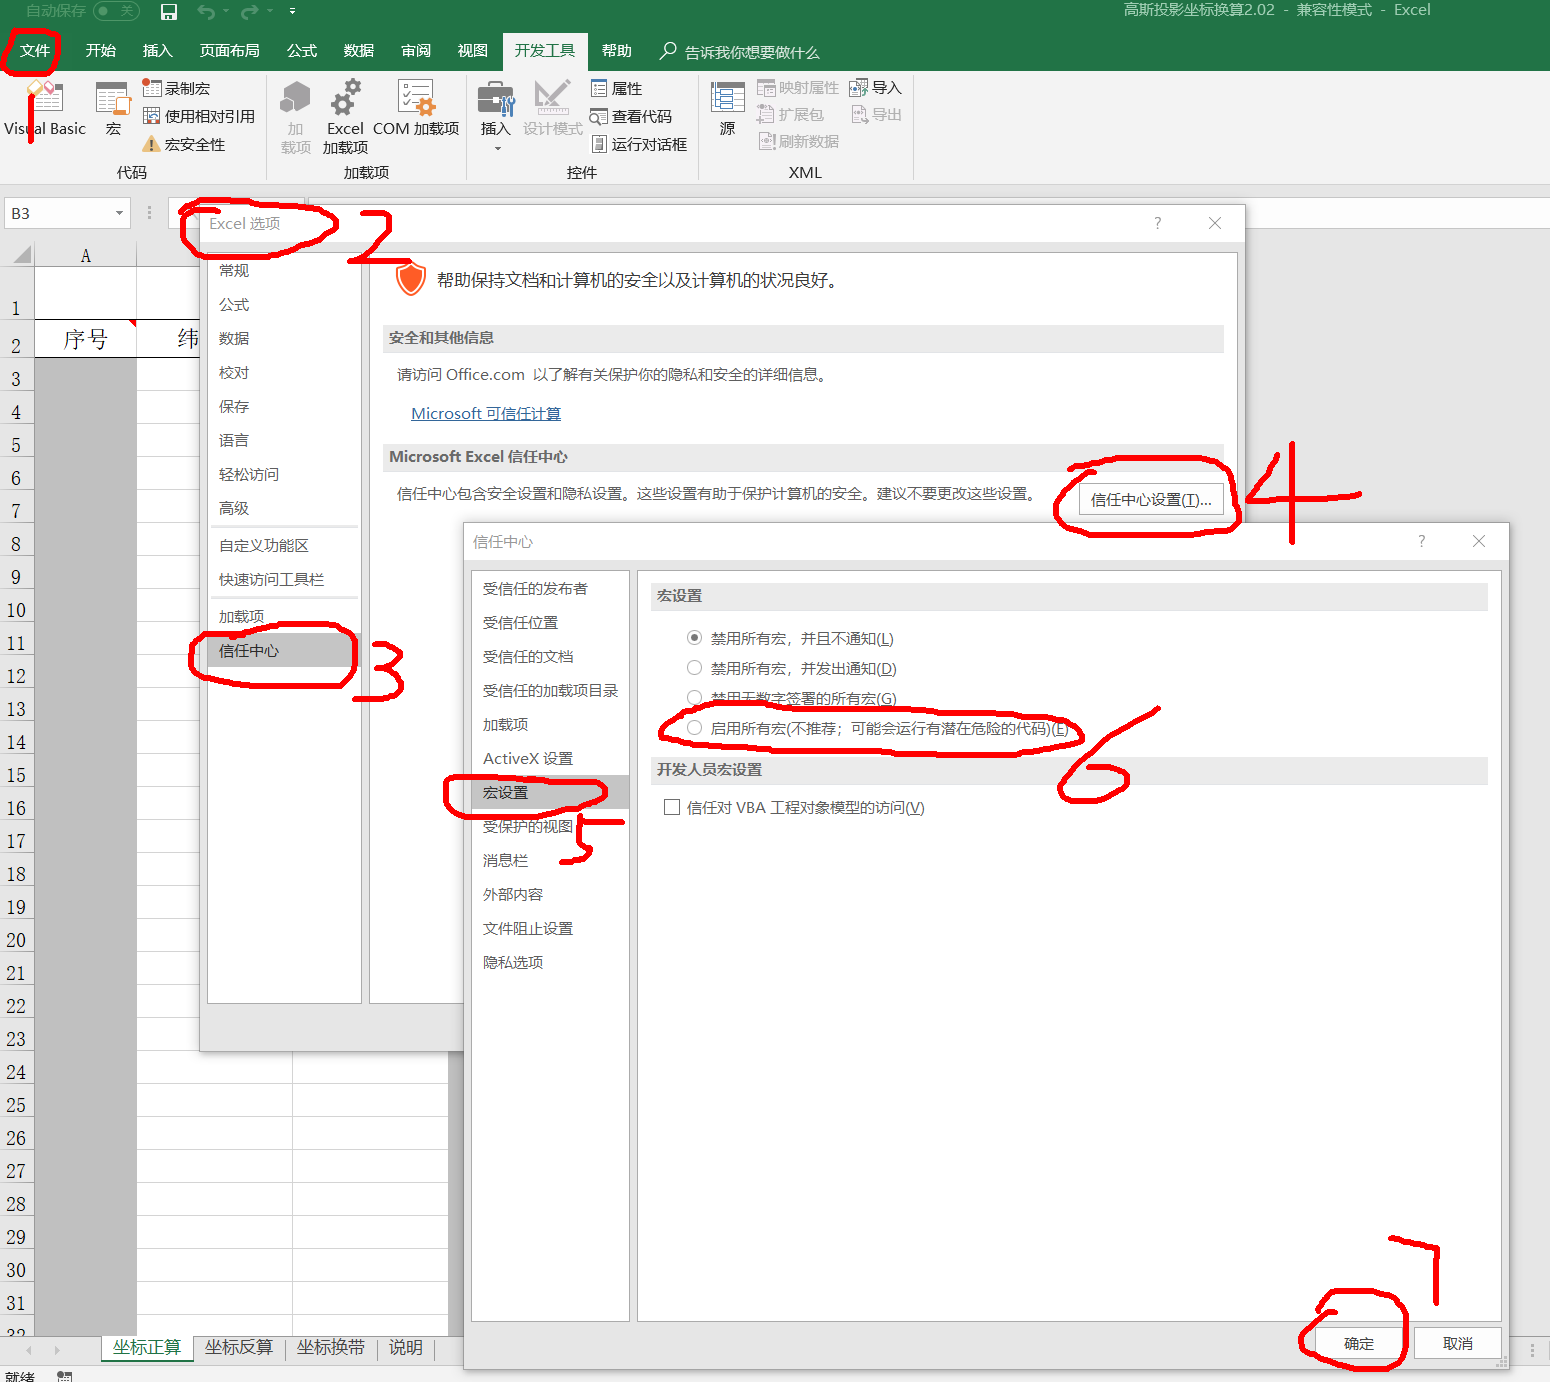
Task: Open the Visual Basic editor icon
Action: point(45,99)
